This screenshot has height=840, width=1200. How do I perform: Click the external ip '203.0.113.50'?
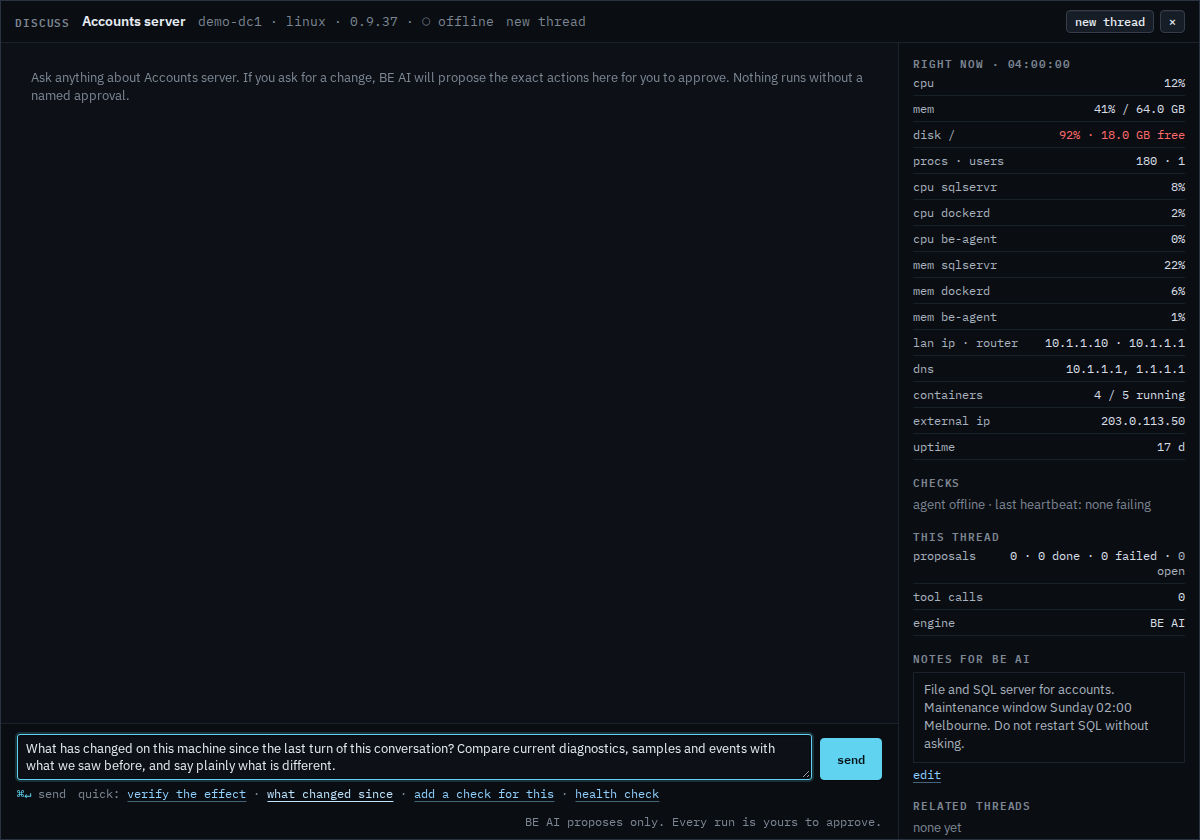coord(1143,421)
